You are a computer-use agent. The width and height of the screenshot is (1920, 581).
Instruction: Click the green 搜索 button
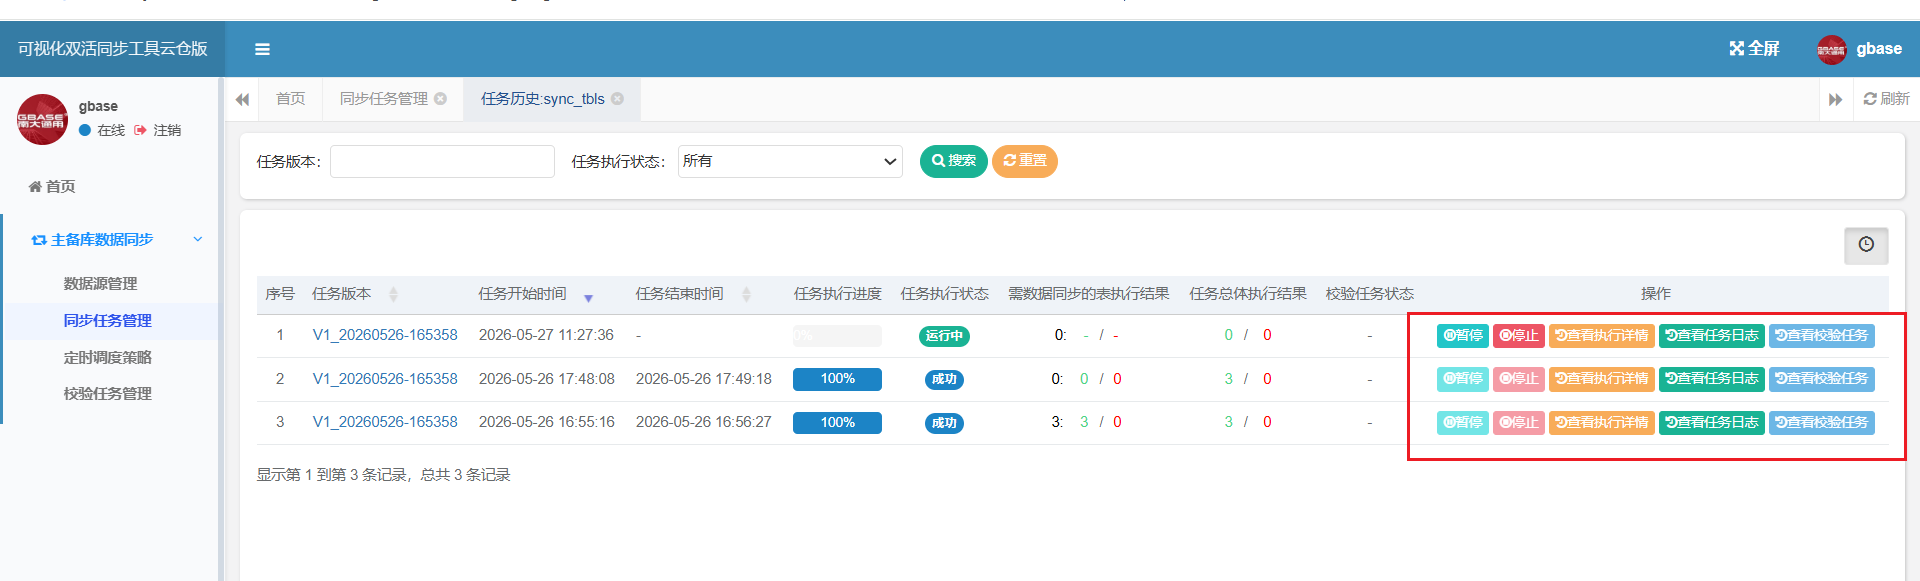coord(953,161)
